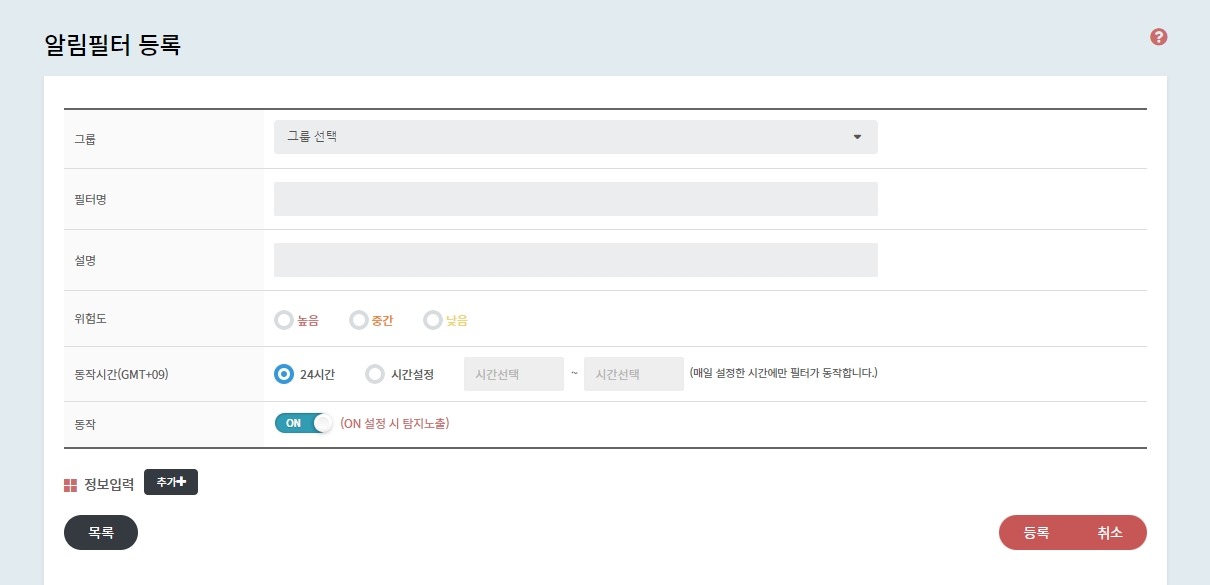Open the 그룹 선택 dropdown

[575, 137]
